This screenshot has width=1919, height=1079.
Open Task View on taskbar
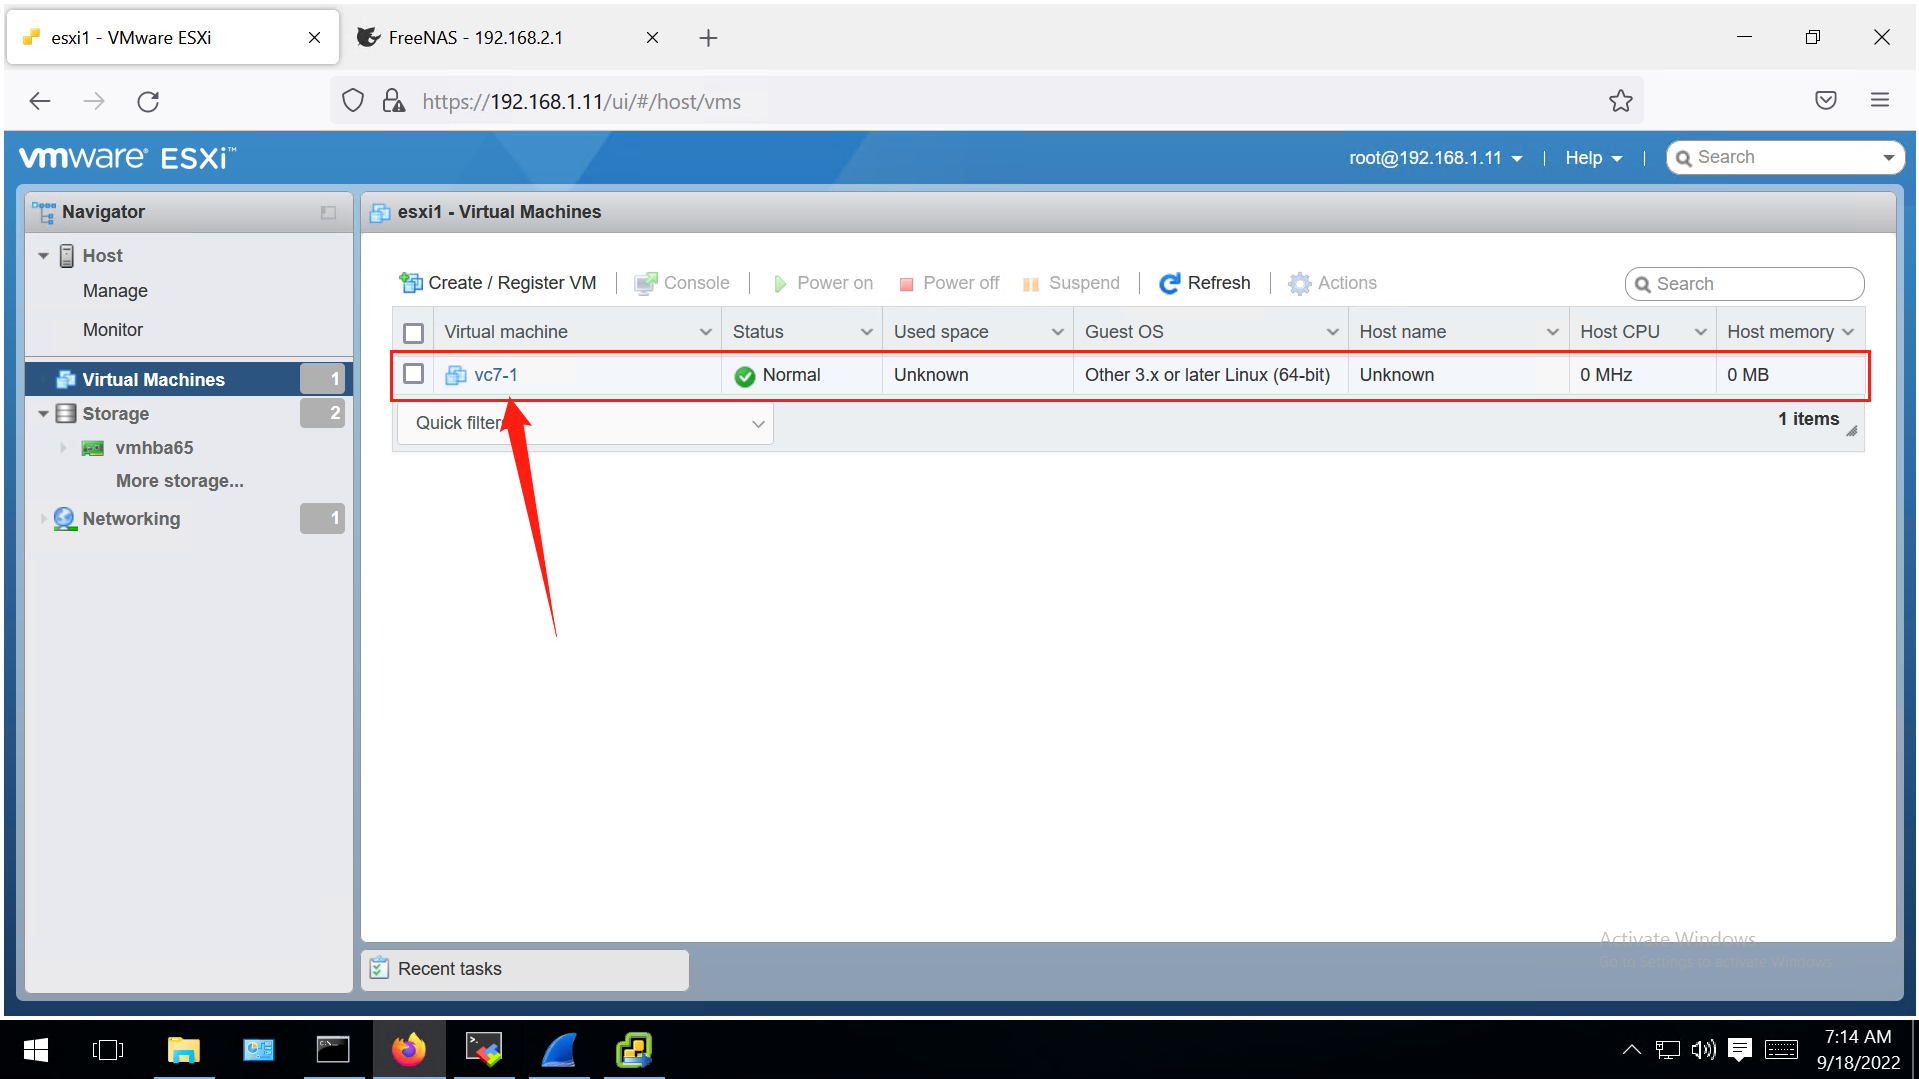107,1050
